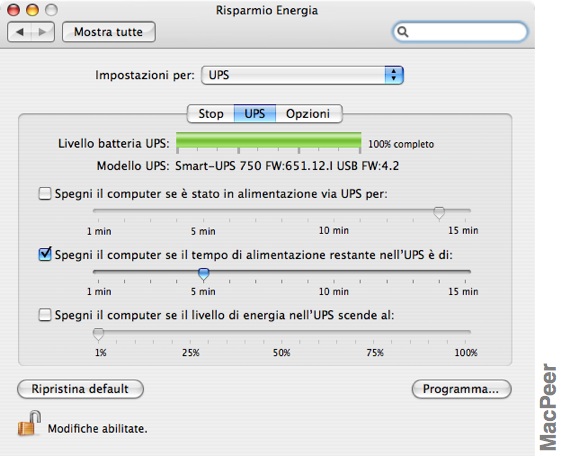The width and height of the screenshot is (561, 456).
Task: Switch to the Stop tab
Action: (211, 114)
